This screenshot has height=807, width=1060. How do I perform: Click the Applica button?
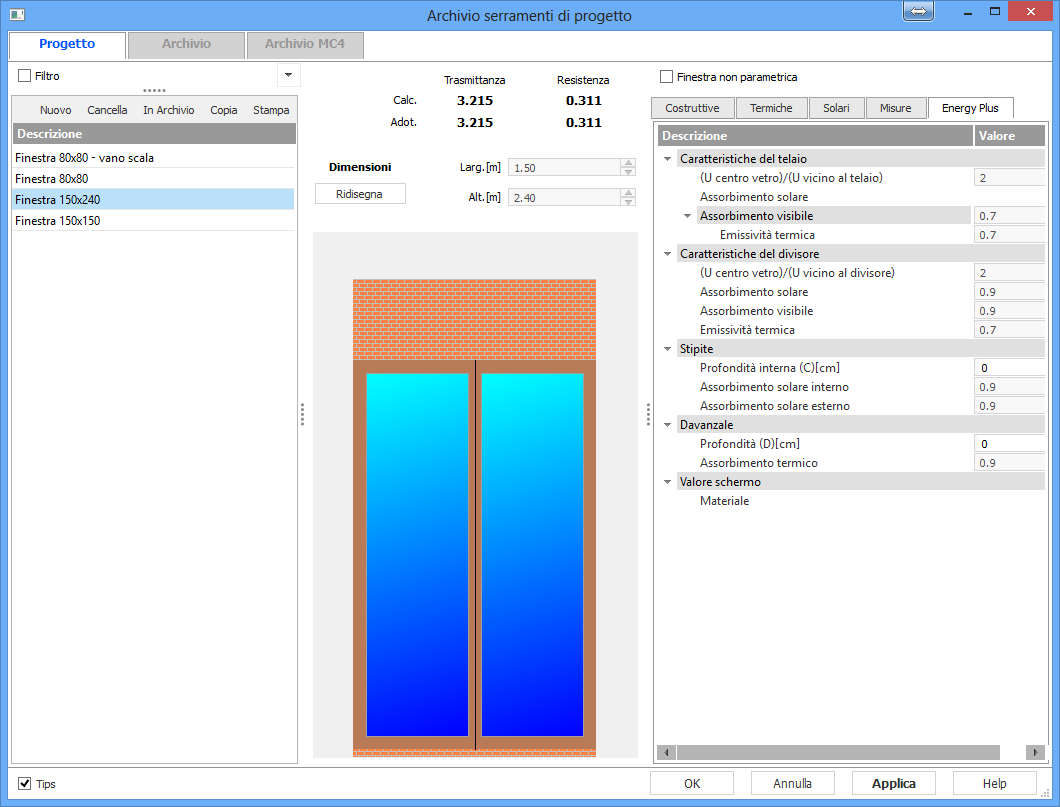click(893, 784)
